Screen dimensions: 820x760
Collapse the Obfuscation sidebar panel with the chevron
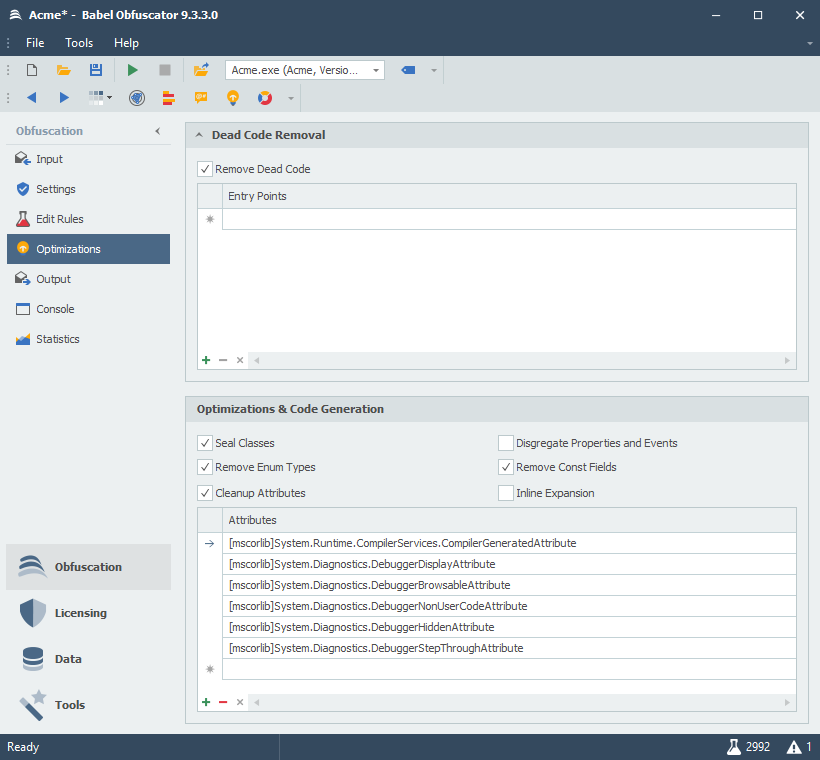tap(157, 131)
